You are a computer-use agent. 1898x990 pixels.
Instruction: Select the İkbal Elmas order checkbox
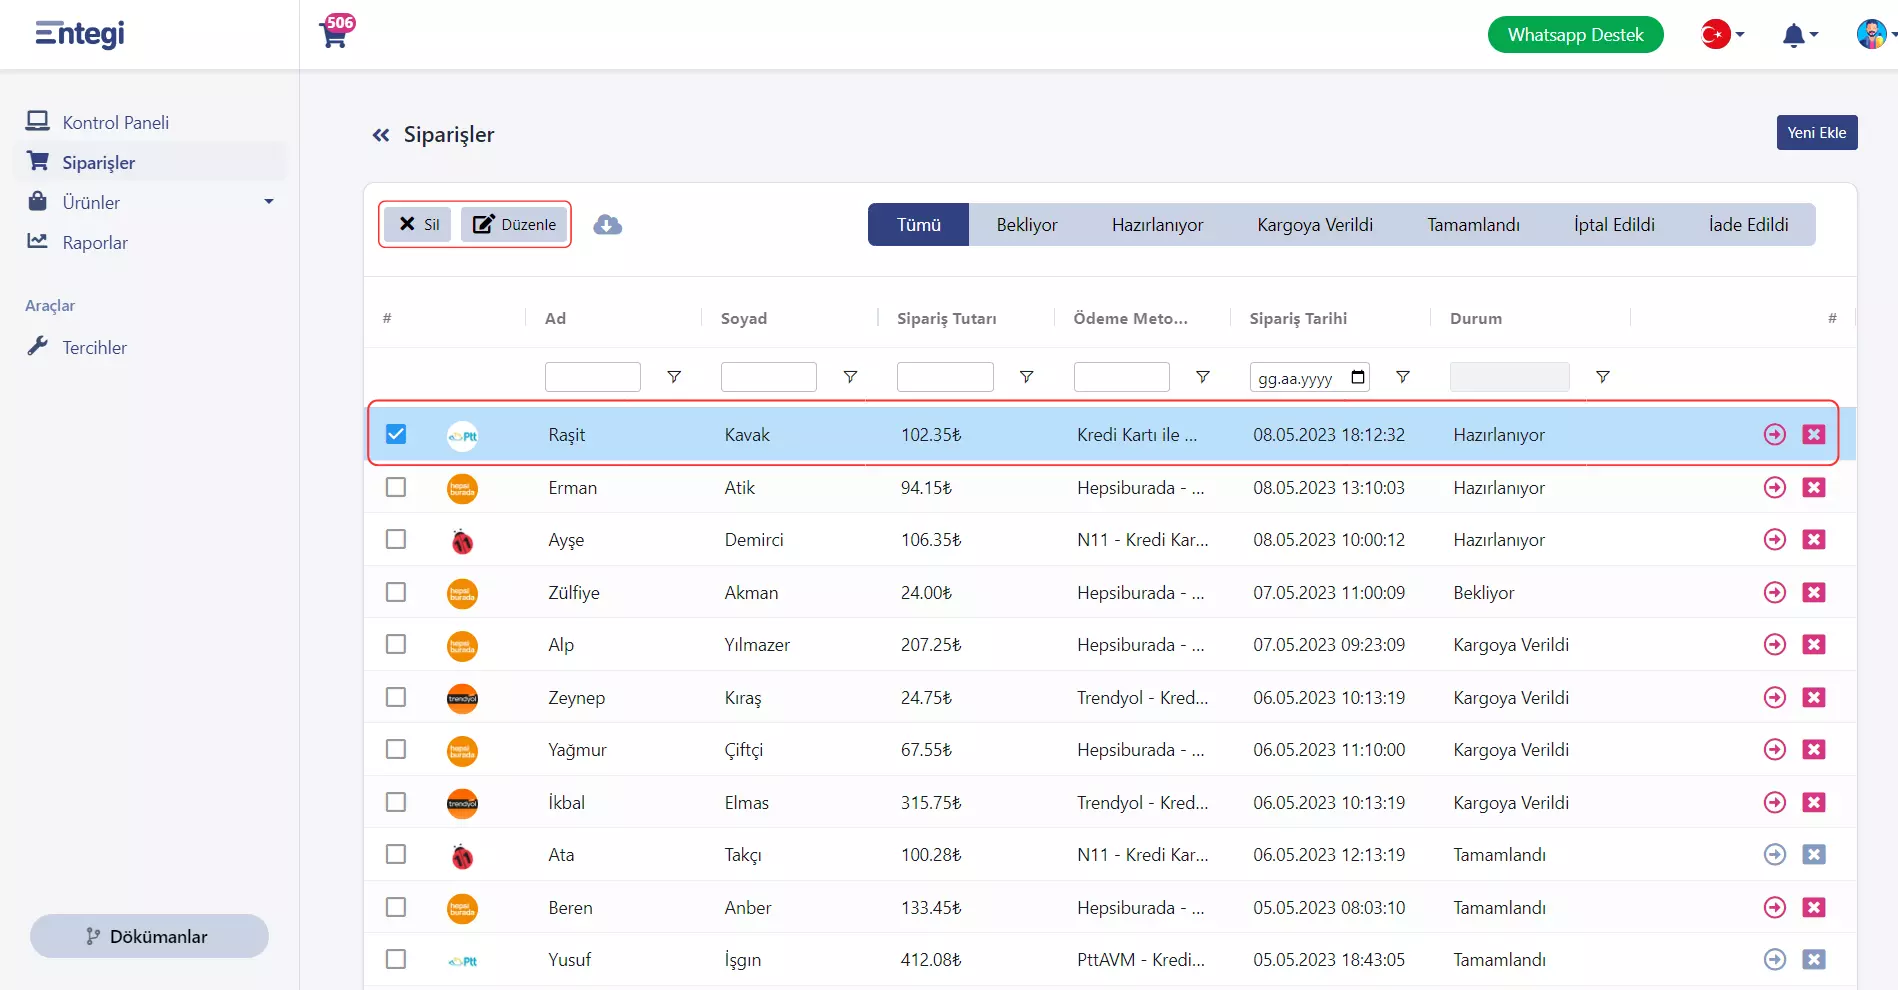pyautogui.click(x=396, y=802)
